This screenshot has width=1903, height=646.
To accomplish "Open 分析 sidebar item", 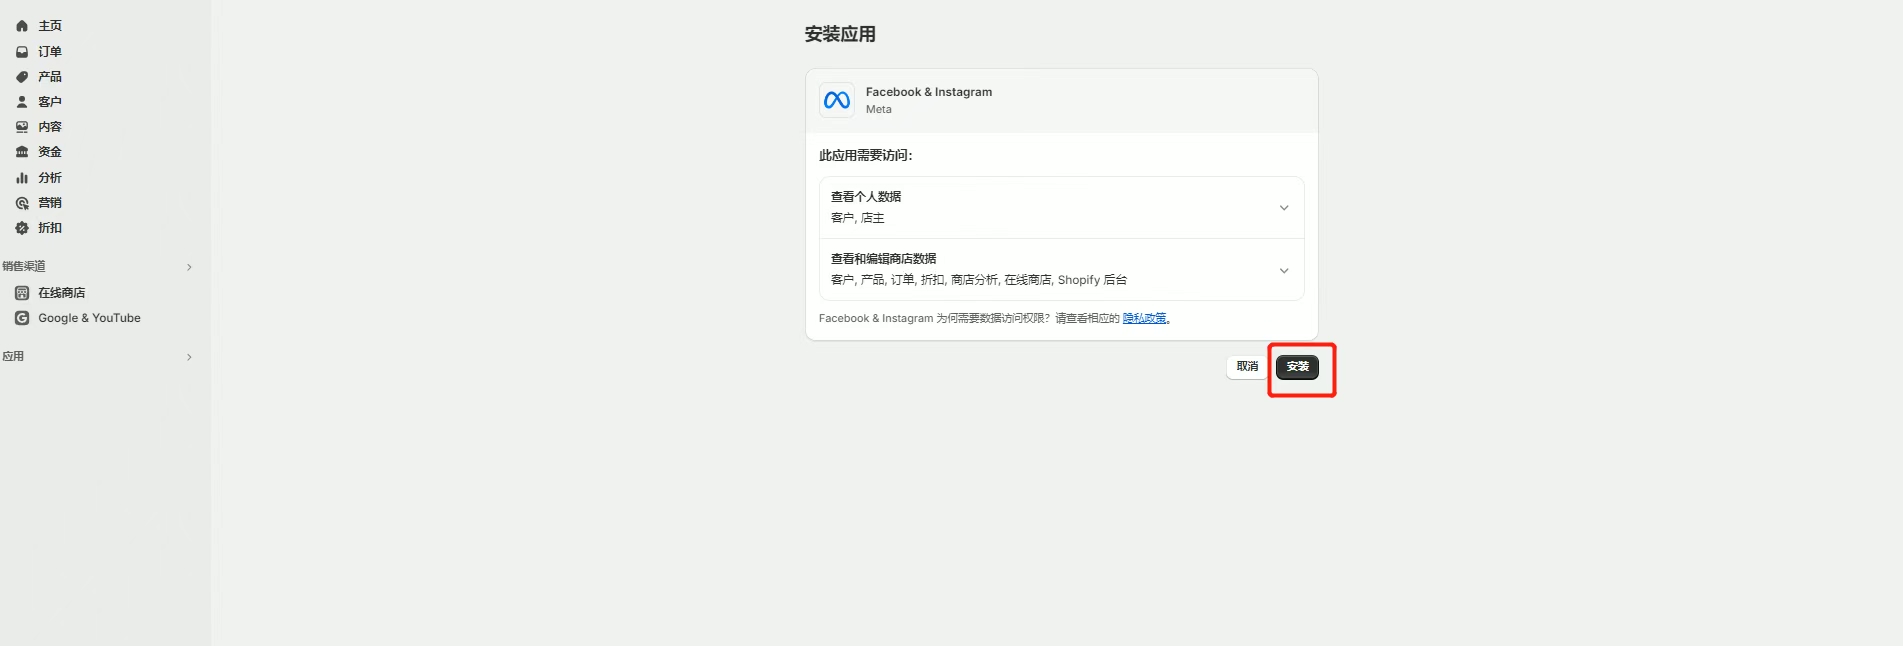I will point(50,178).
